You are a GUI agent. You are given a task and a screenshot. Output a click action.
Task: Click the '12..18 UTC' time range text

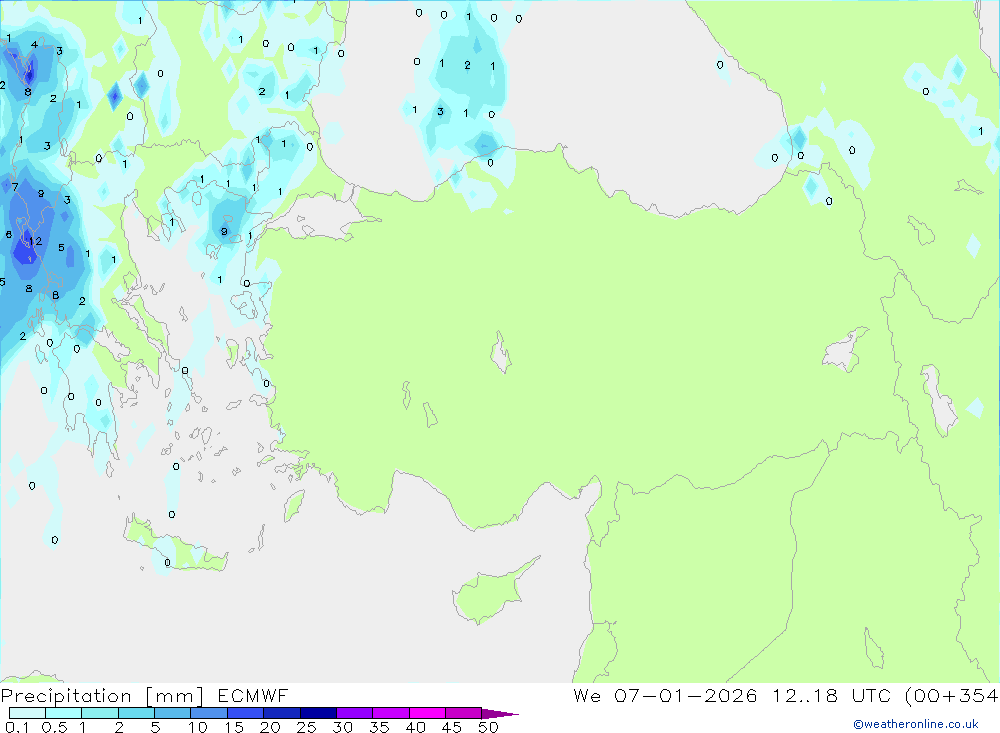point(833,695)
